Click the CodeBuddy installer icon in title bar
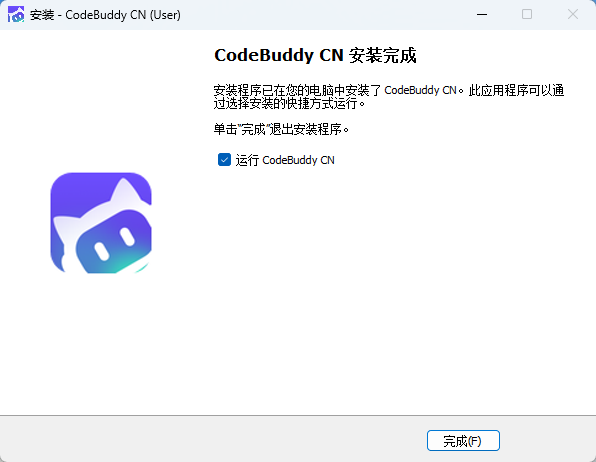Viewport: 596px width, 462px height. tap(16, 14)
